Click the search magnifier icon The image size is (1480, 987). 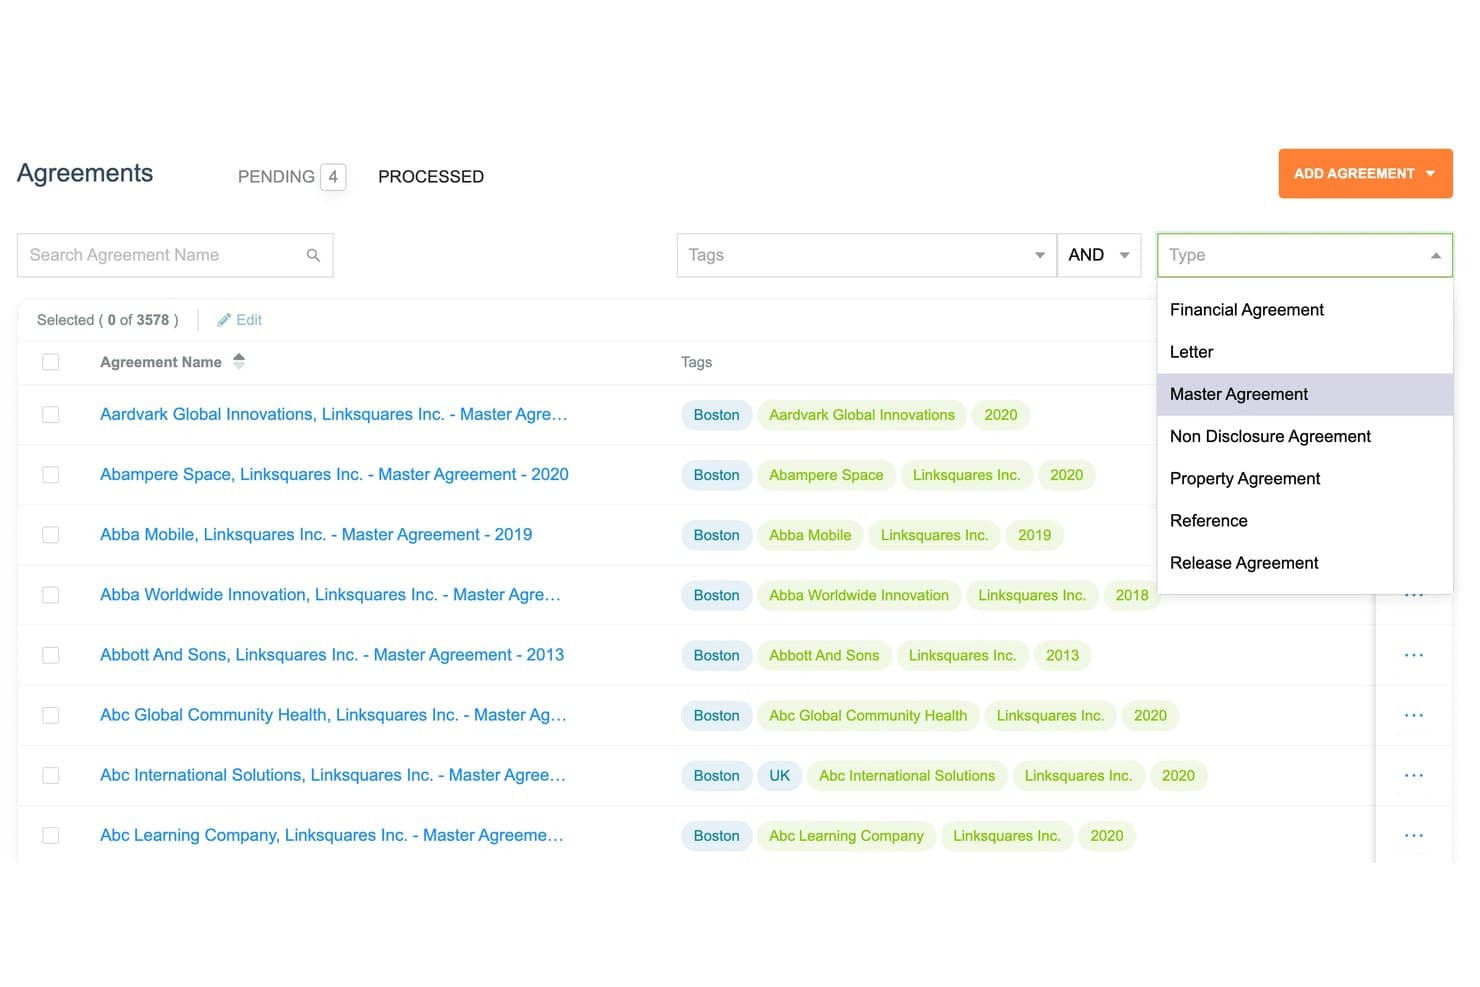[x=313, y=255]
